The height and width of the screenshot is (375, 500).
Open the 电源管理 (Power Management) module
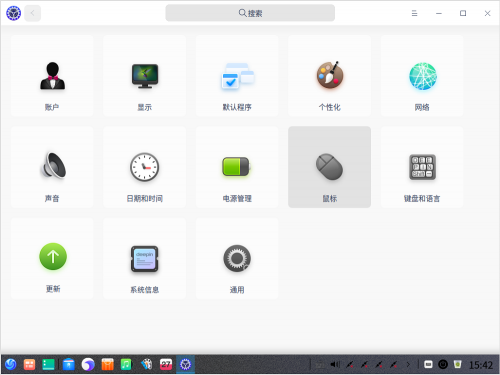point(237,167)
